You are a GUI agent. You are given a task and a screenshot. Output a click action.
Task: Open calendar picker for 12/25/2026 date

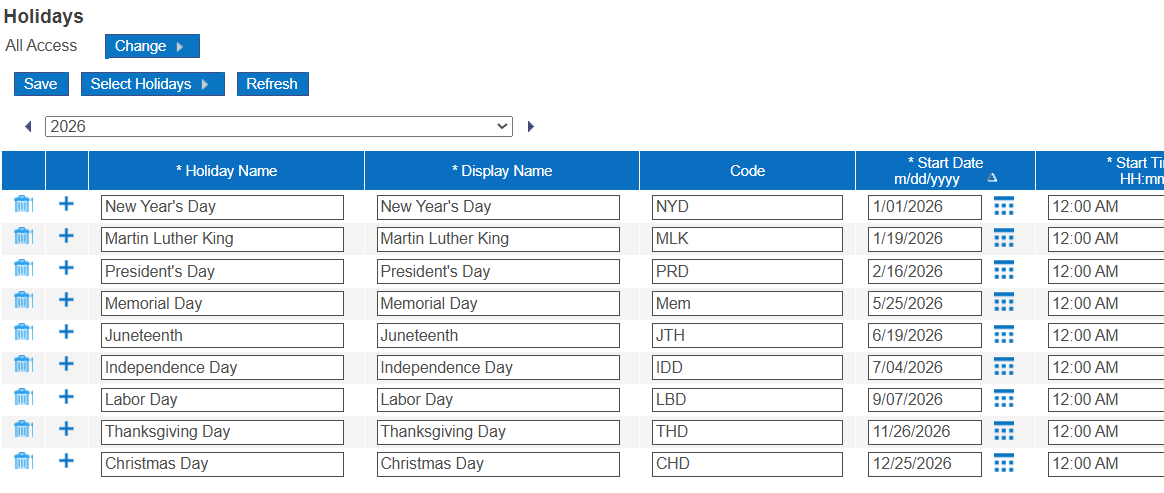click(x=1004, y=463)
